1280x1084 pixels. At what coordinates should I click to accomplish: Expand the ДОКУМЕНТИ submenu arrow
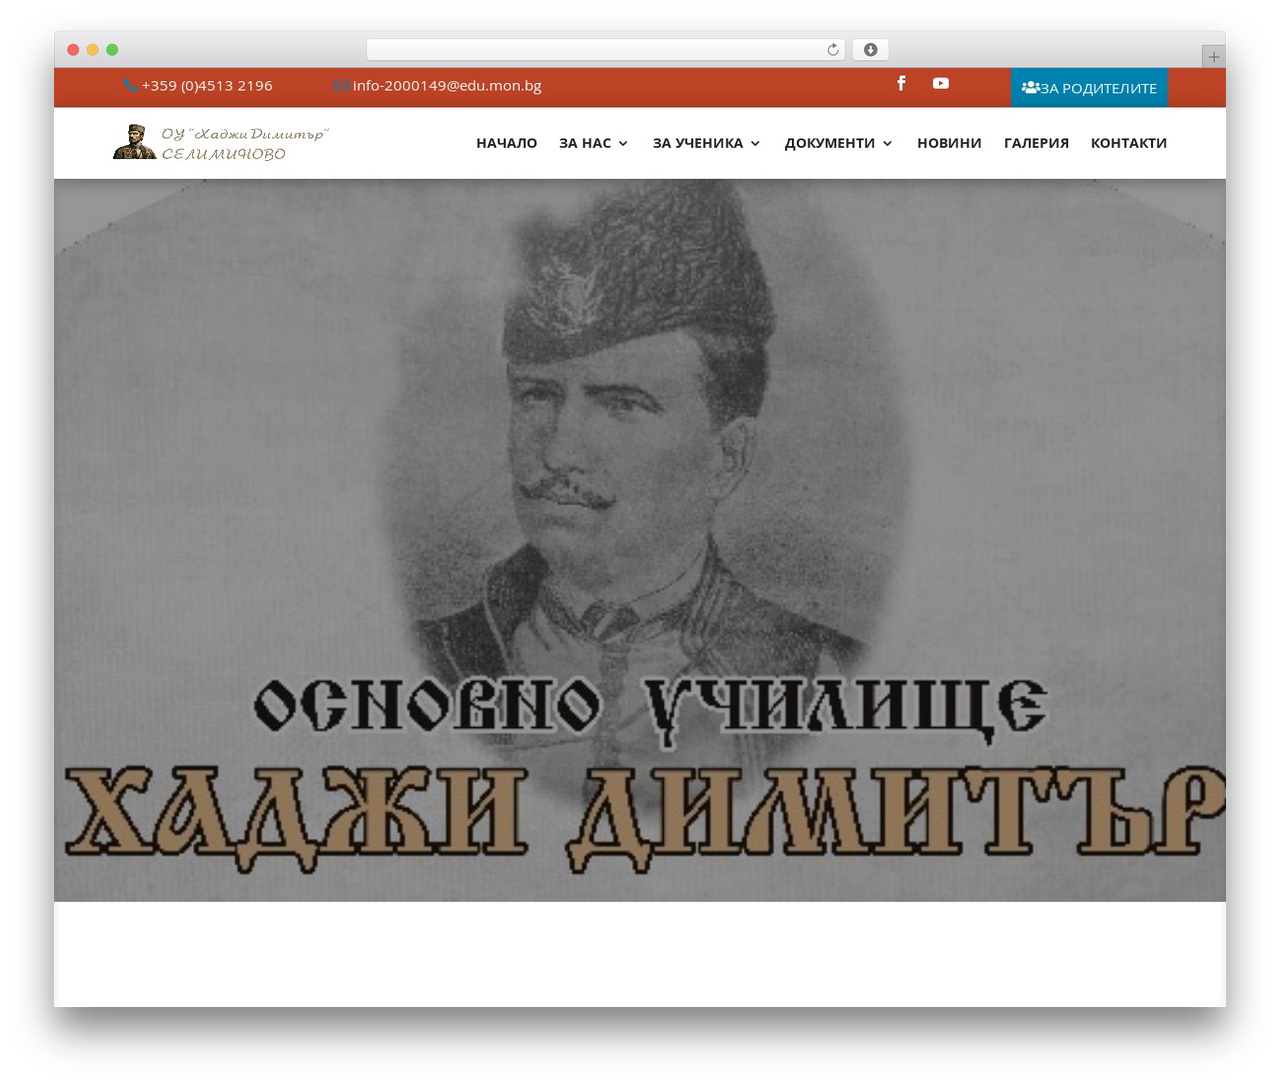(x=887, y=144)
